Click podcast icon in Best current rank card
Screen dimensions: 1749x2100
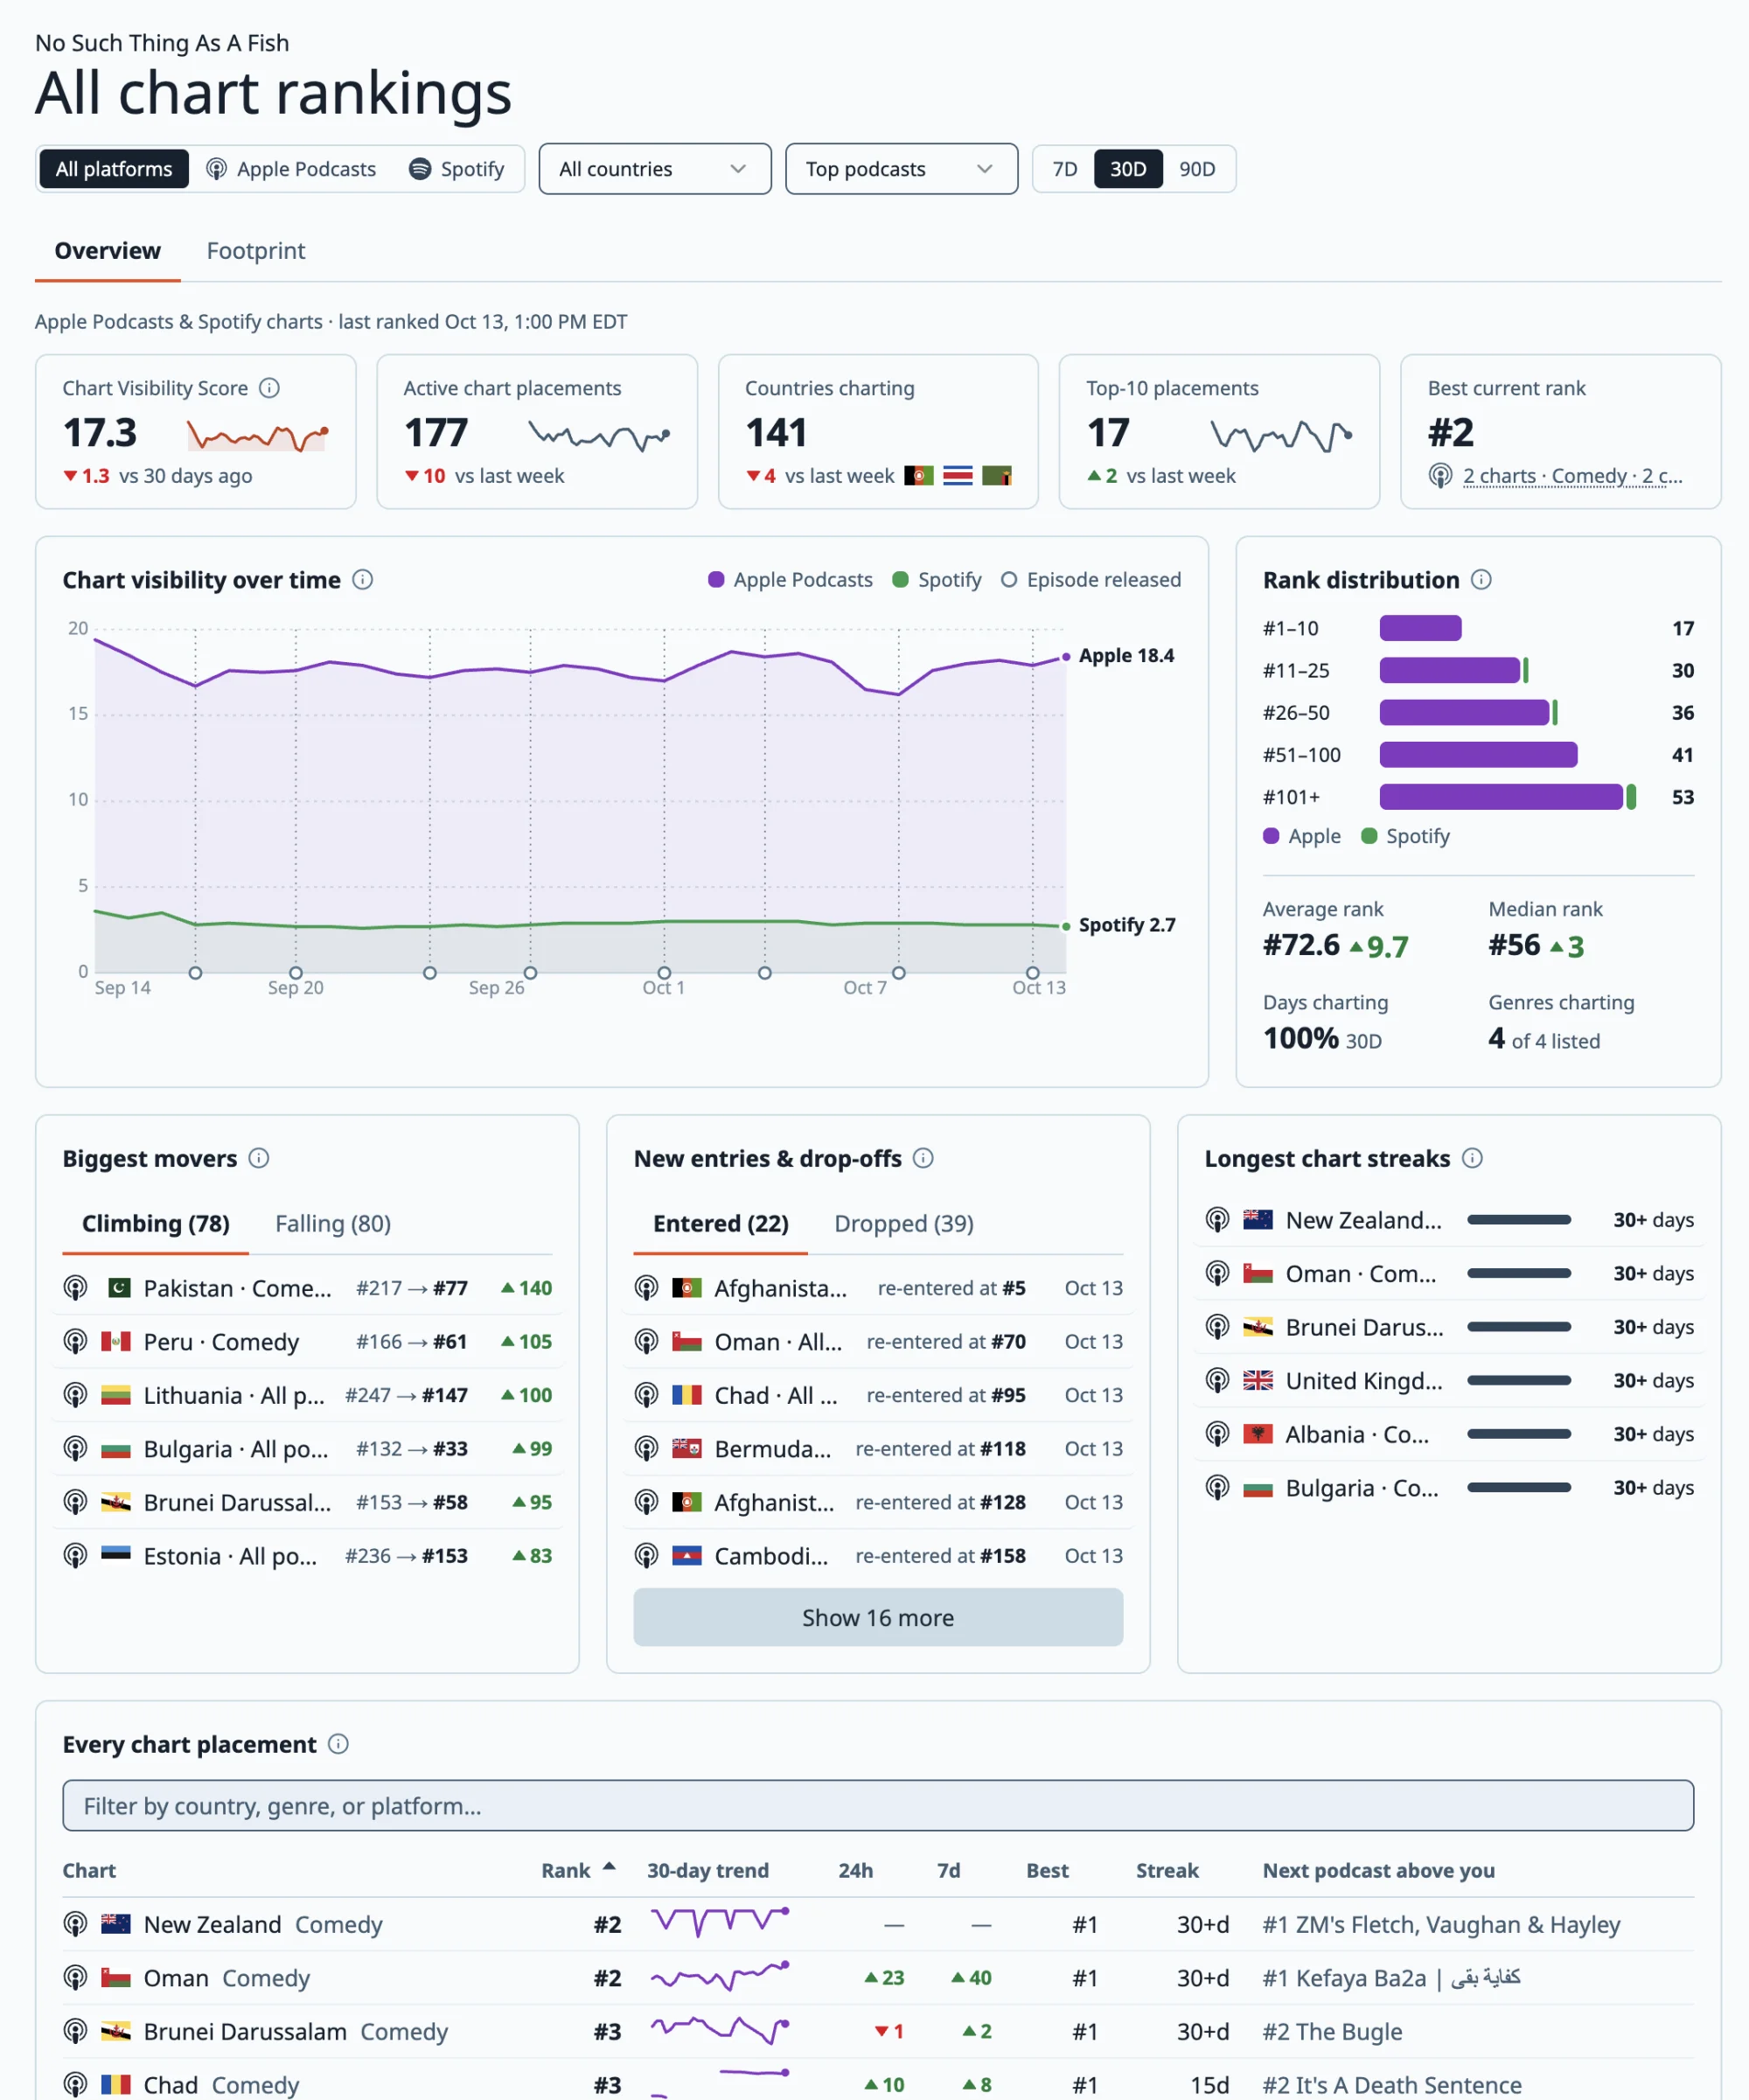click(x=1440, y=476)
